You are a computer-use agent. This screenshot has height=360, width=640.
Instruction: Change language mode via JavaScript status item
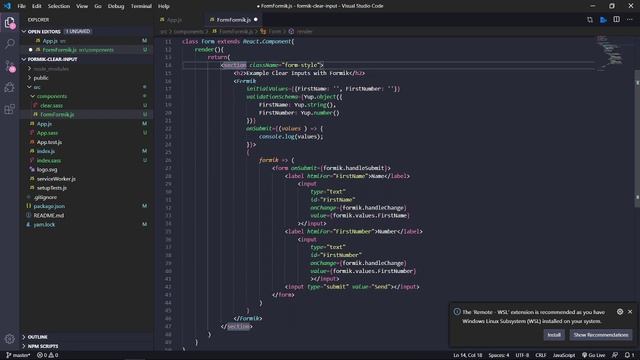[x=564, y=355]
